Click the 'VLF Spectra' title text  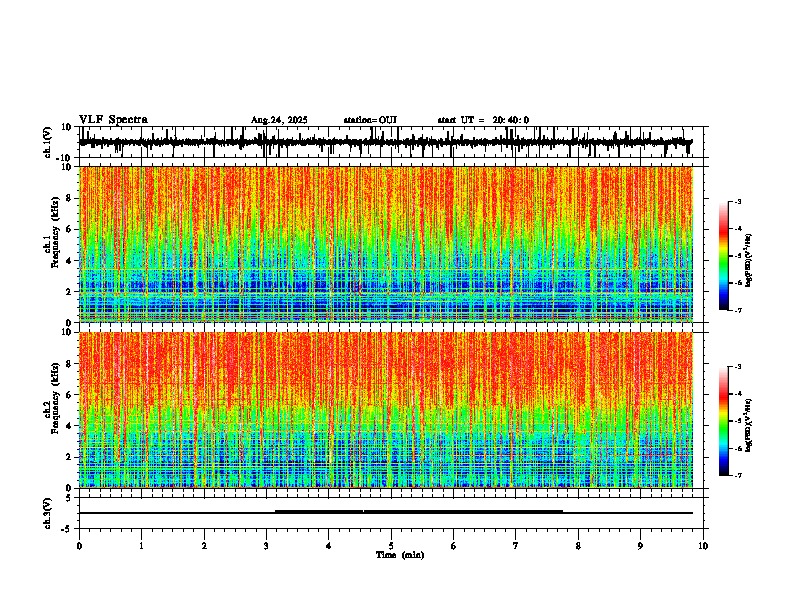(113, 120)
